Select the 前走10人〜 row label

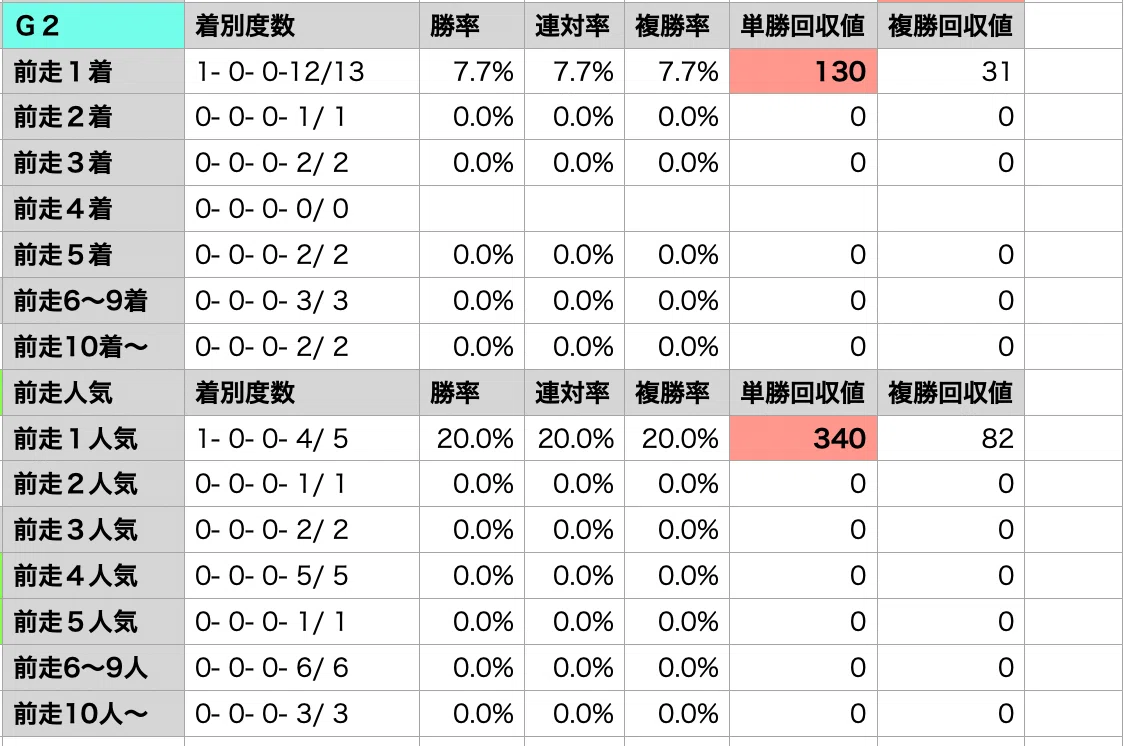93,714
